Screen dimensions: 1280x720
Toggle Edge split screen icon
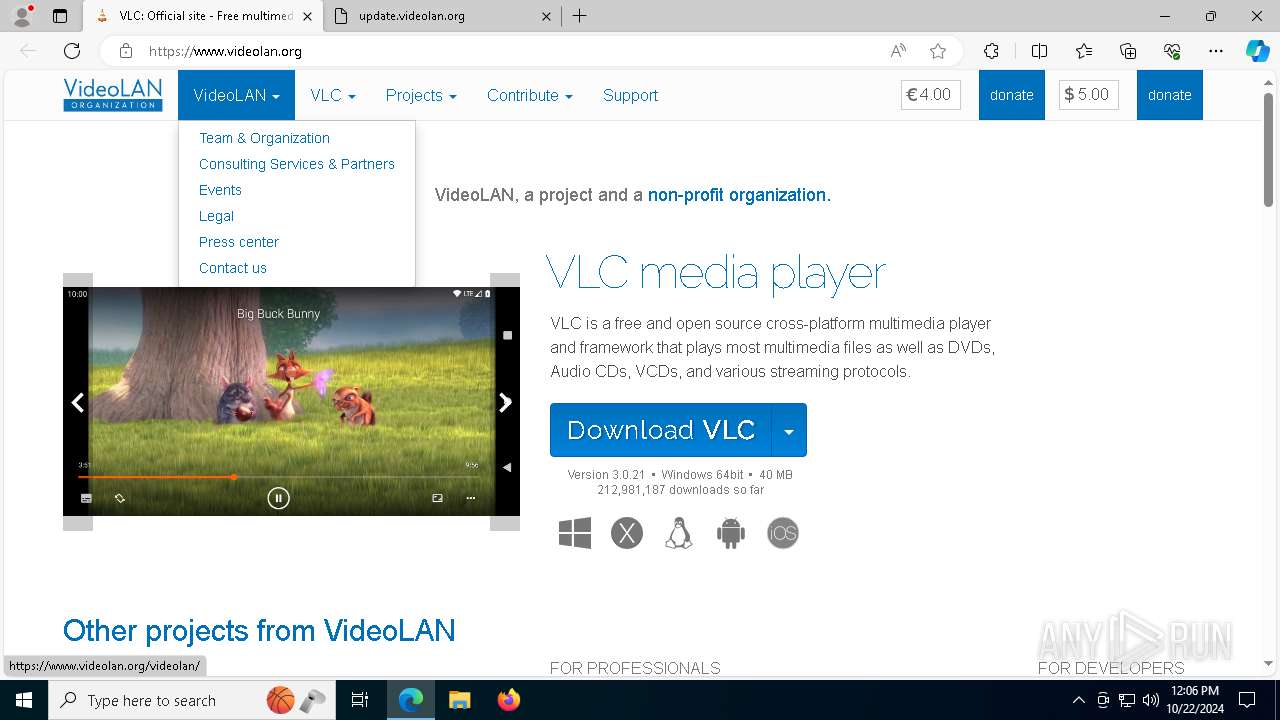coord(1039,51)
